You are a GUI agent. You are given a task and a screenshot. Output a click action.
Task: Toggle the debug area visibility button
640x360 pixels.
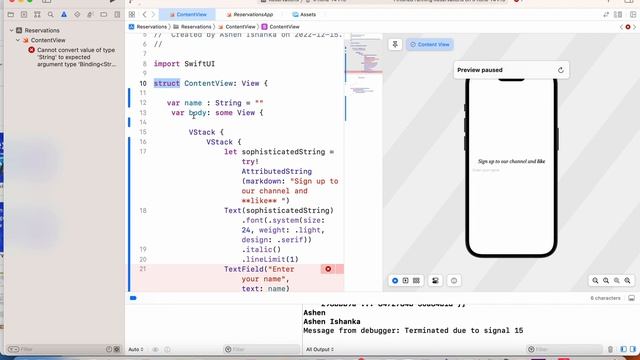pos(631,298)
